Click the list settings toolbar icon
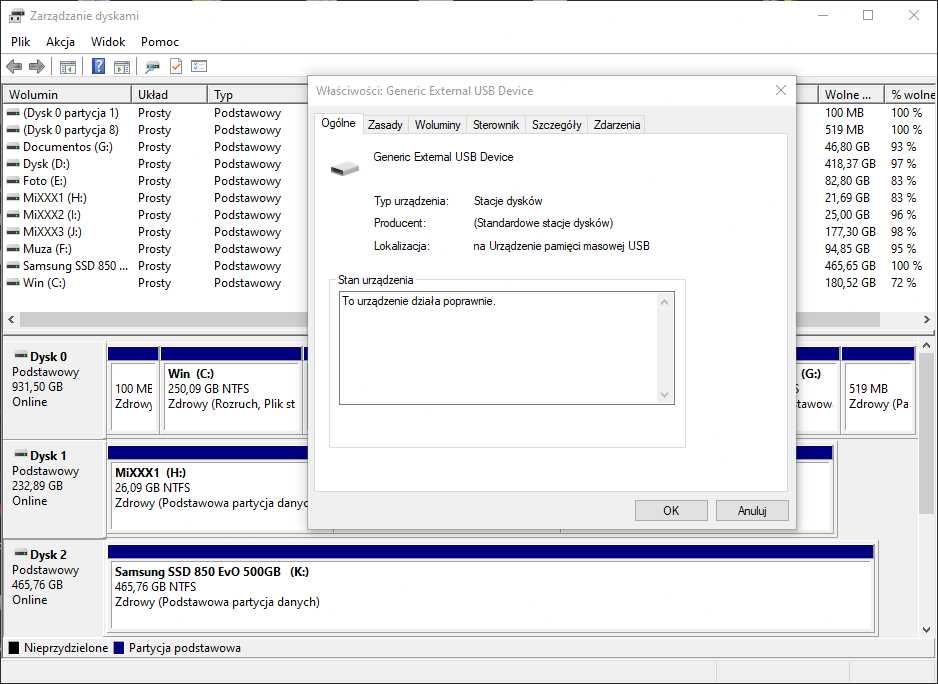Viewport: 938px width, 684px height. 199,66
